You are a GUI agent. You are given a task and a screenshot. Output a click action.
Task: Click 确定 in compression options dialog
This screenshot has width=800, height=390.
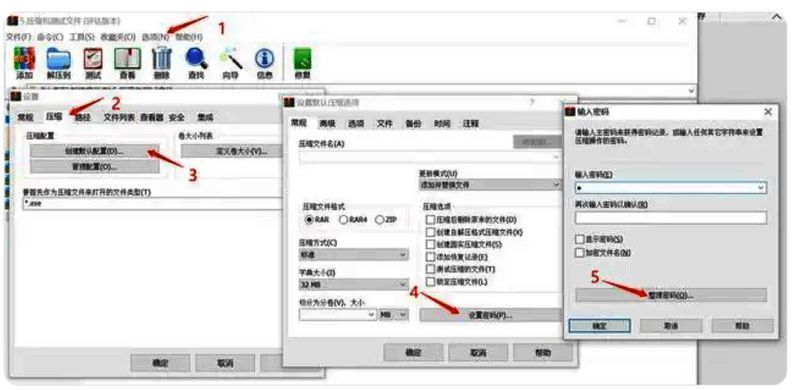pos(413,352)
